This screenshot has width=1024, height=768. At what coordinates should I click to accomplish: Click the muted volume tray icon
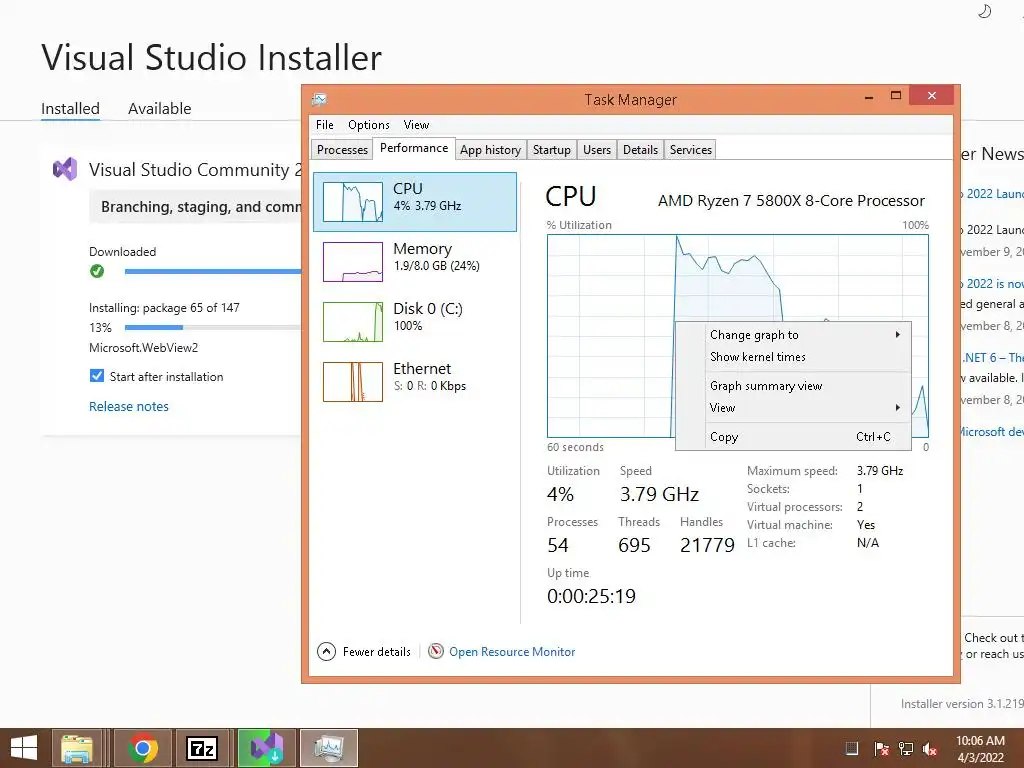click(930, 748)
